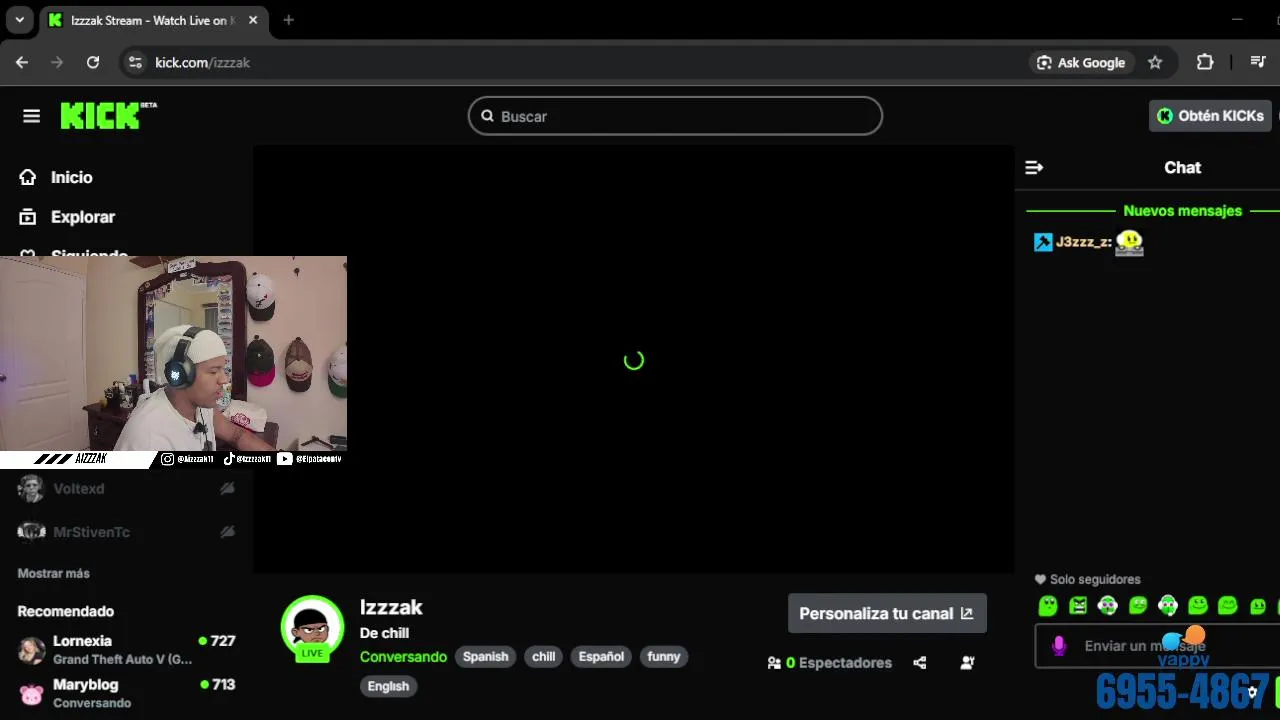The height and width of the screenshot is (720, 1280).
Task: Focus the Buscar search field
Action: click(x=675, y=116)
